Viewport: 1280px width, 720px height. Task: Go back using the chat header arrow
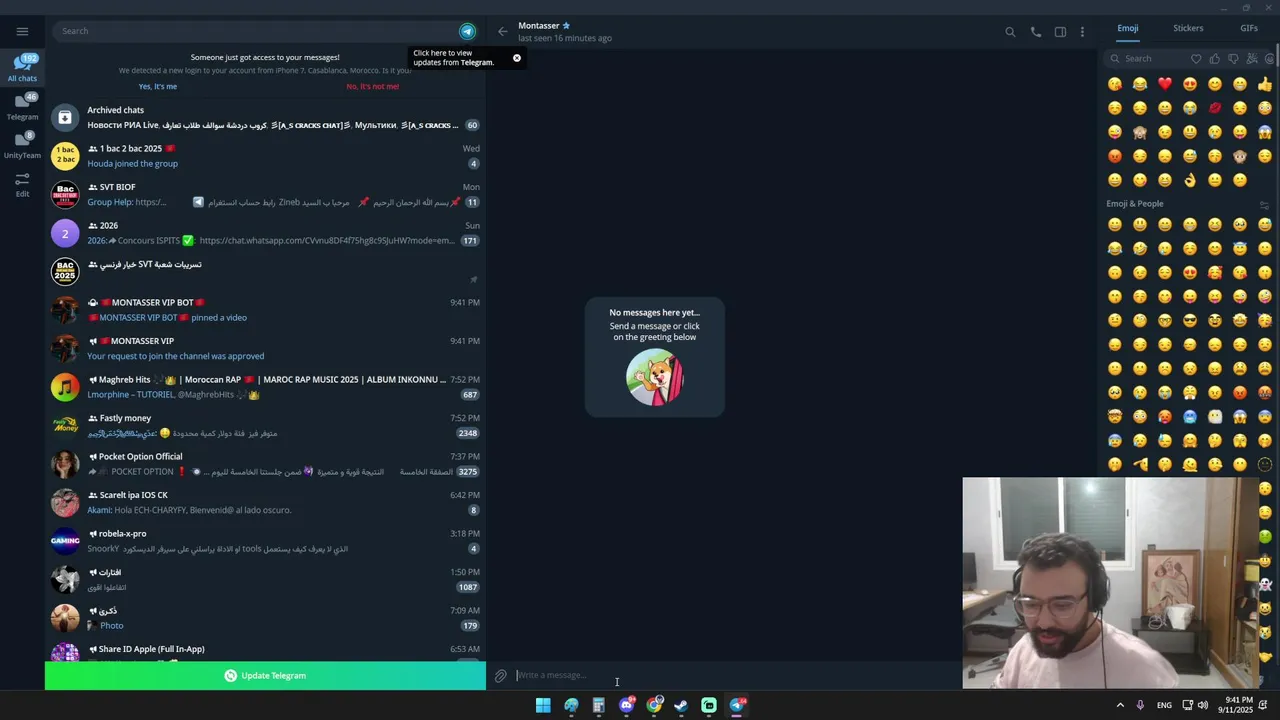503,31
